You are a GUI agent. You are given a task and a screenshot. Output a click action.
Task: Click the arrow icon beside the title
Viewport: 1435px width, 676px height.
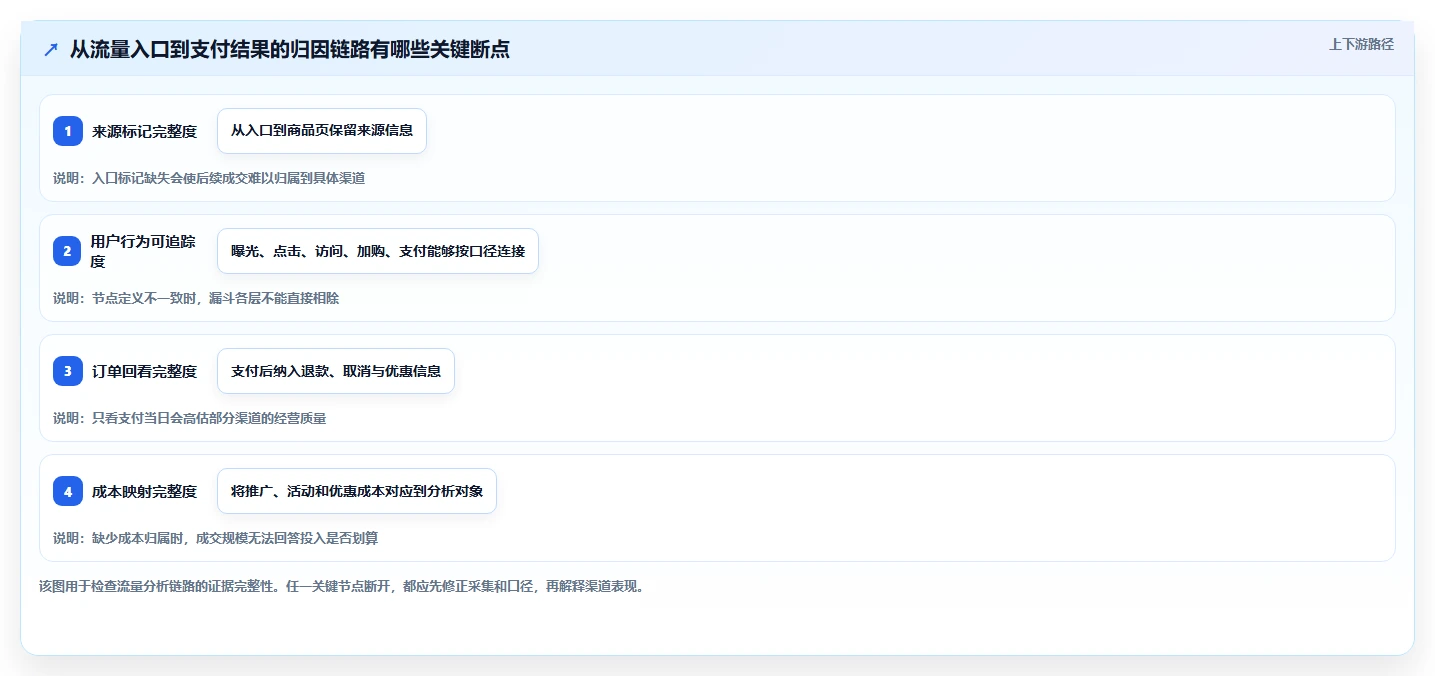pyautogui.click(x=51, y=49)
